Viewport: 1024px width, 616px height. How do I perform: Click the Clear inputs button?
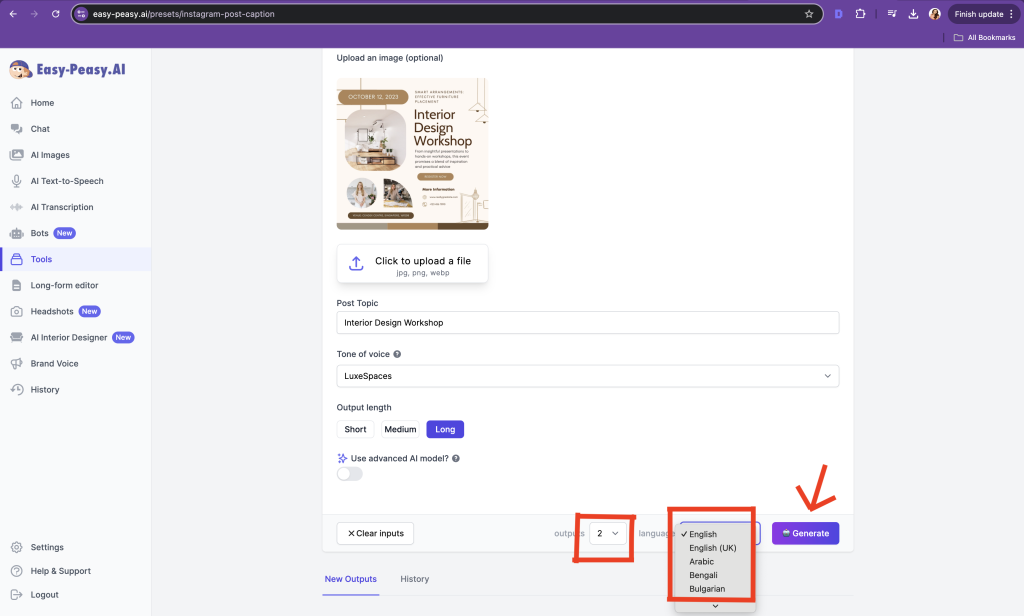pos(375,533)
